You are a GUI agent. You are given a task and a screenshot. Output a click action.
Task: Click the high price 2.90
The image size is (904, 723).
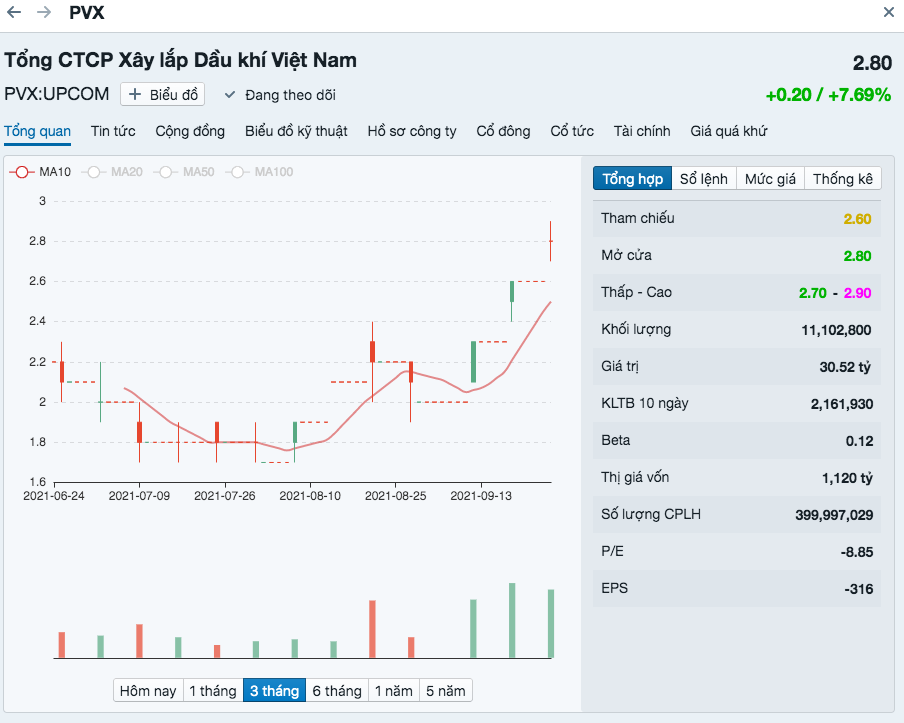click(857, 293)
